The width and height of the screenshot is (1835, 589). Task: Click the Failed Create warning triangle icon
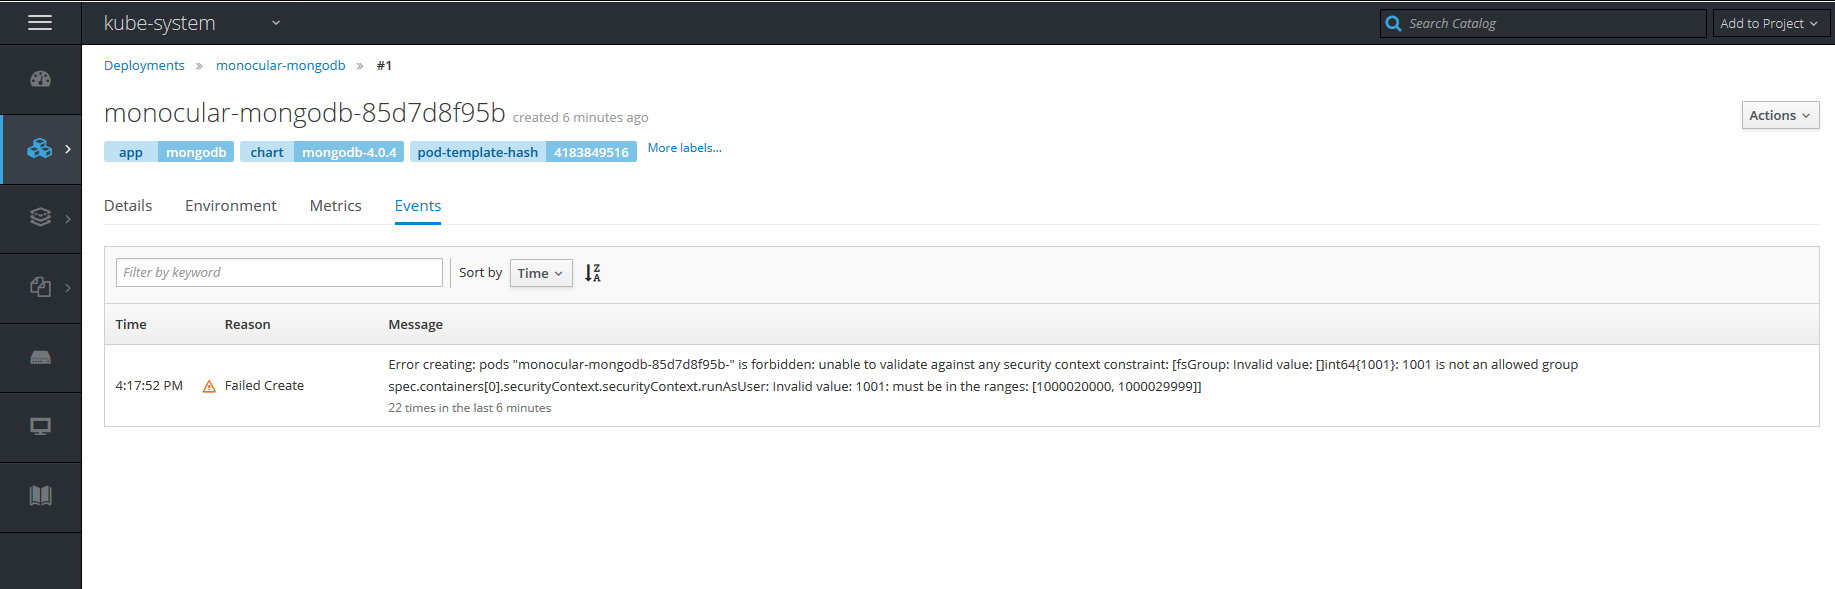(209, 386)
